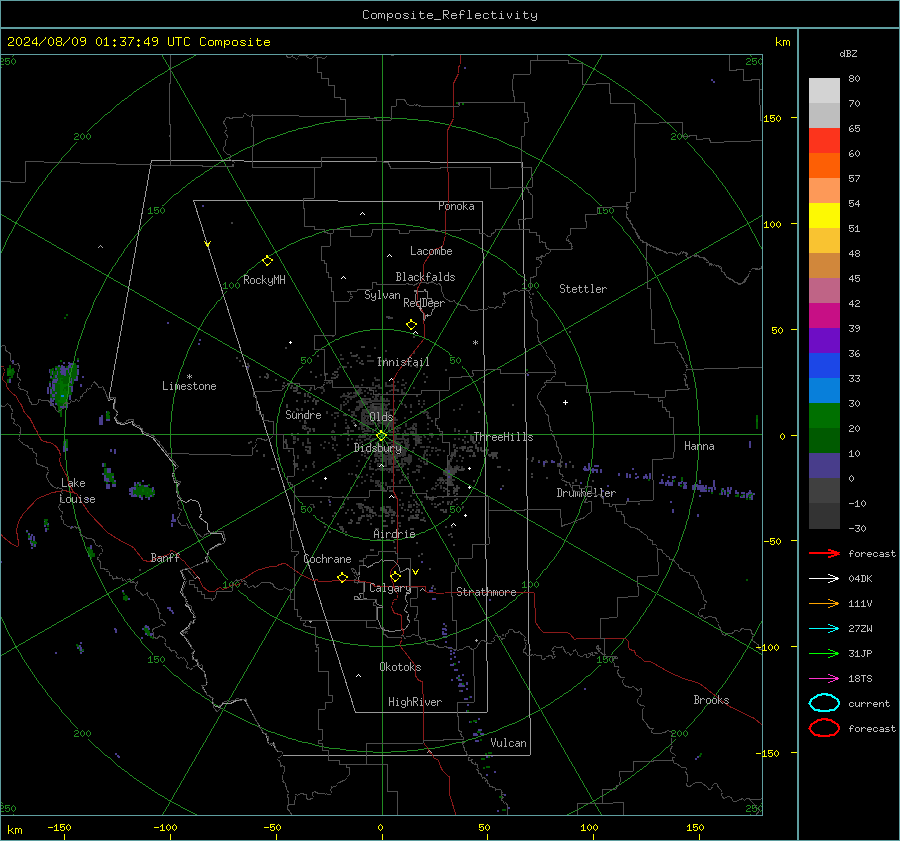Select the Sundre label
Screen dimensions: 900x841
pos(303,414)
